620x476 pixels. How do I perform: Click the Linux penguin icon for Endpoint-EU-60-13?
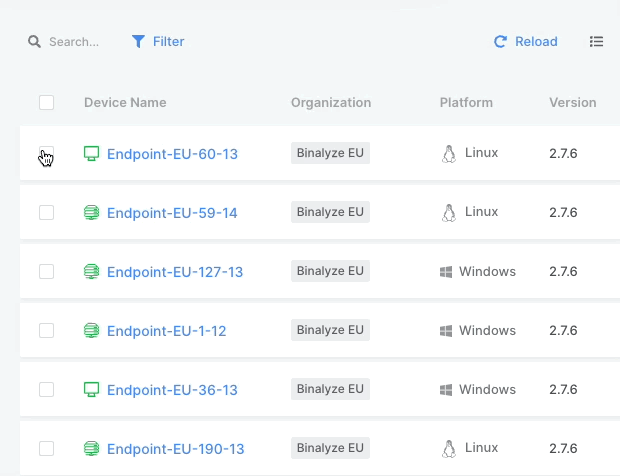tap(449, 154)
